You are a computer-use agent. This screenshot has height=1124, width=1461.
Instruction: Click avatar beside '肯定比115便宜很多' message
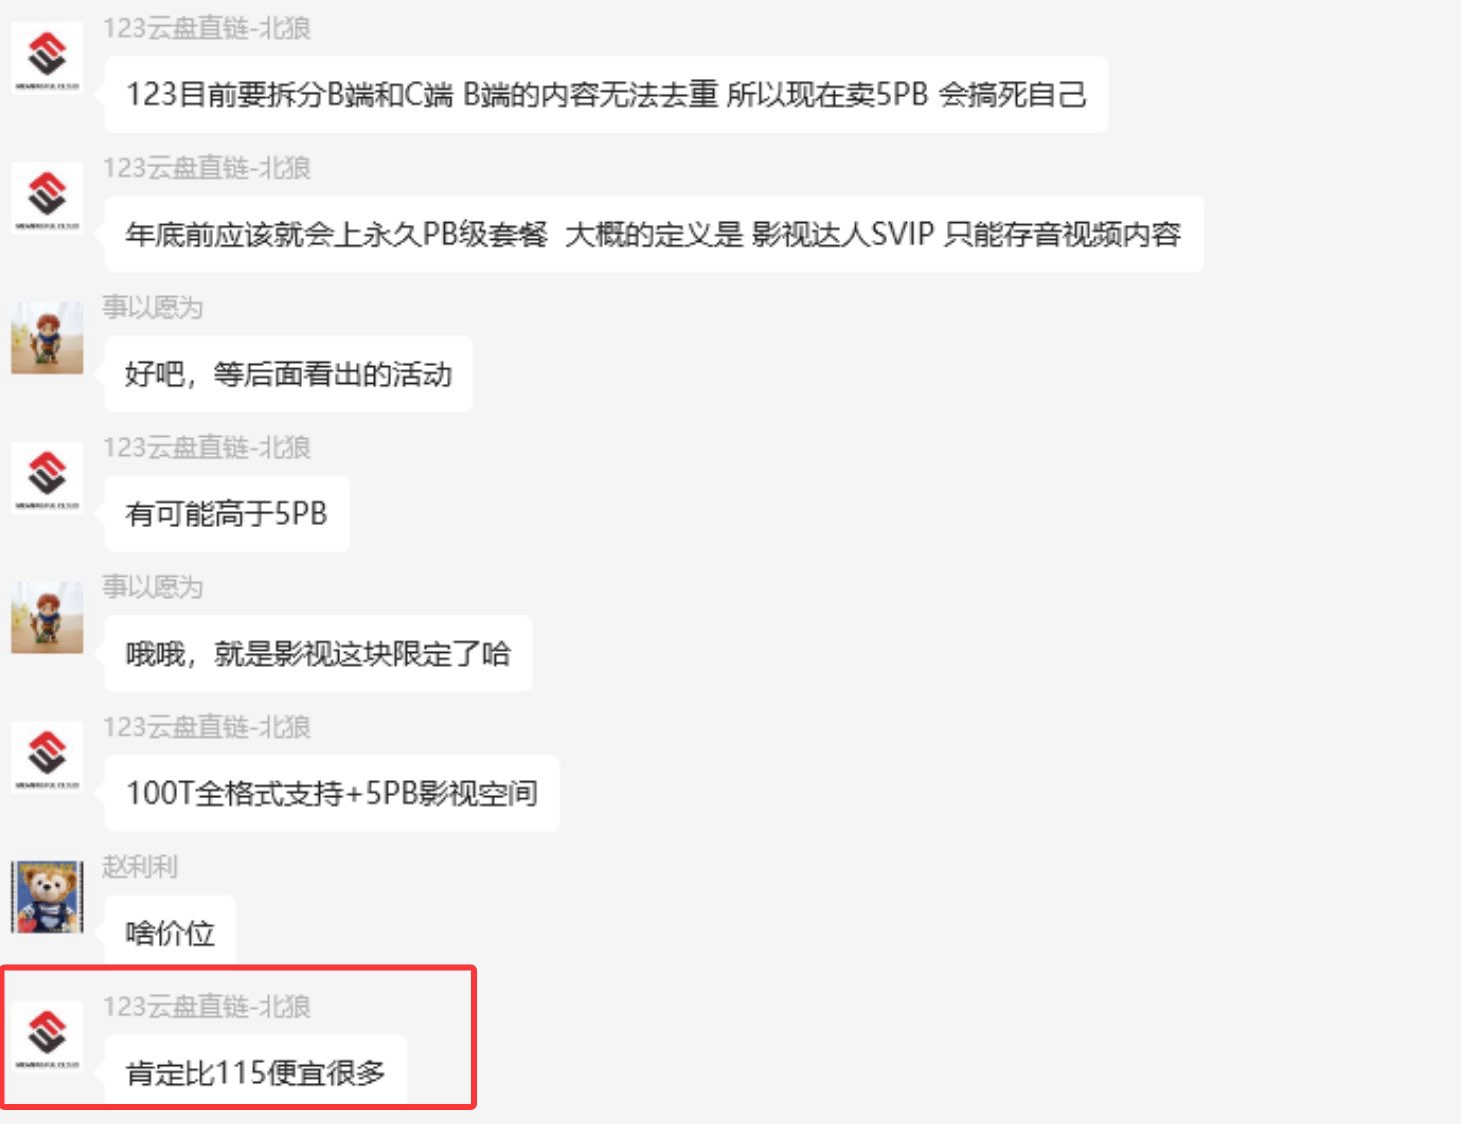coord(47,1037)
